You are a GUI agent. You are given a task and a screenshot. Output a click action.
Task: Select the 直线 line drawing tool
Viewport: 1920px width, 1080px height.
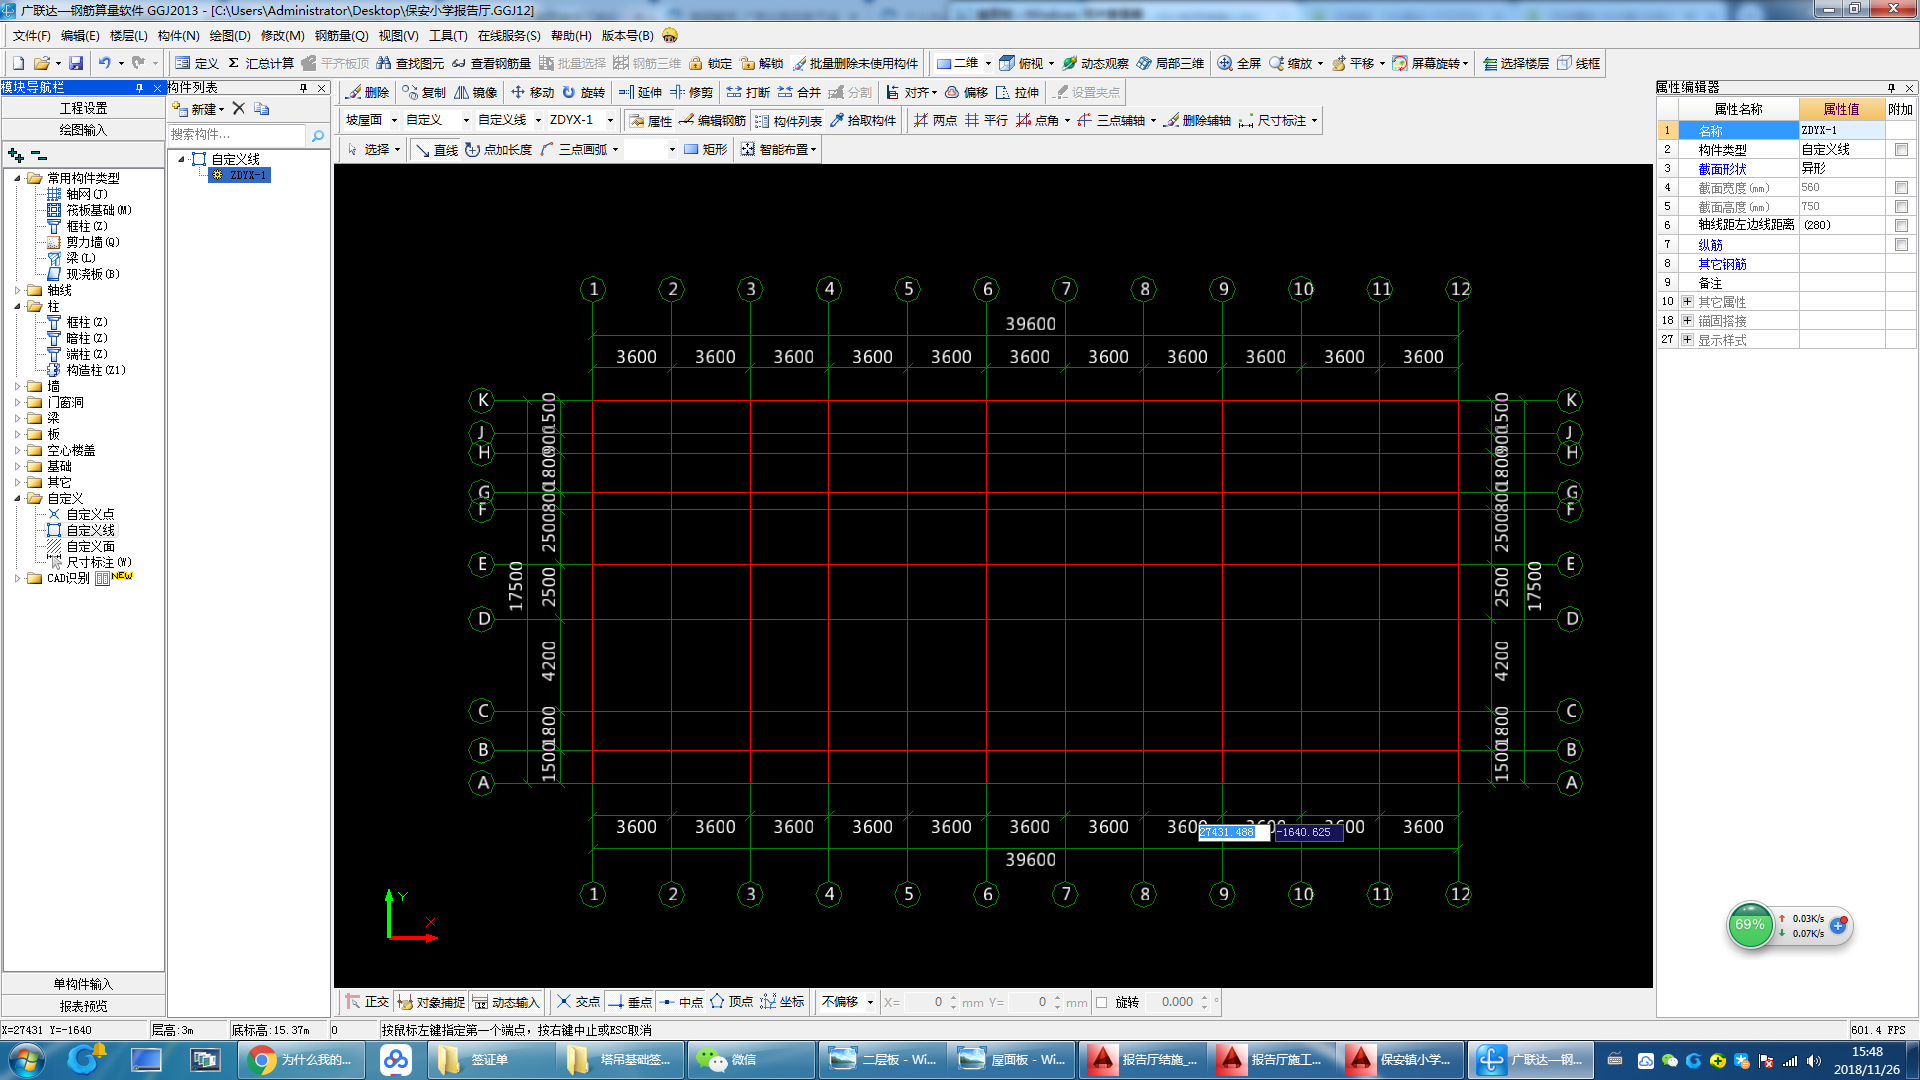point(436,149)
